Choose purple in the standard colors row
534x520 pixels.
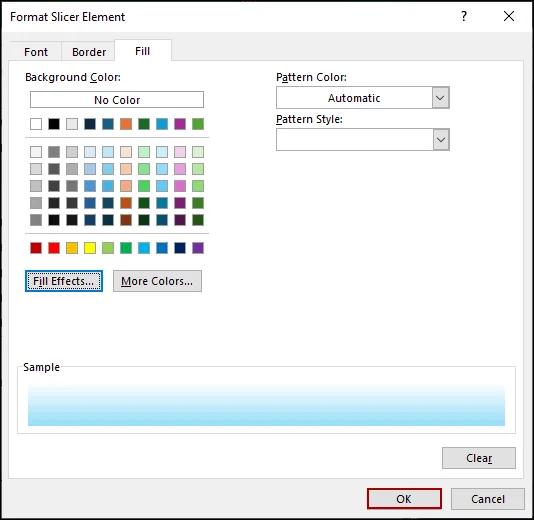198,248
